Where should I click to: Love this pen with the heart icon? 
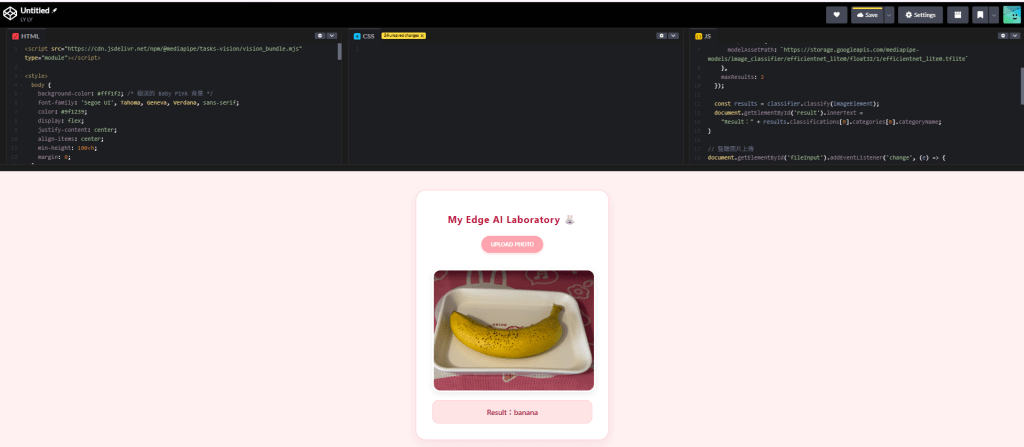click(x=836, y=15)
